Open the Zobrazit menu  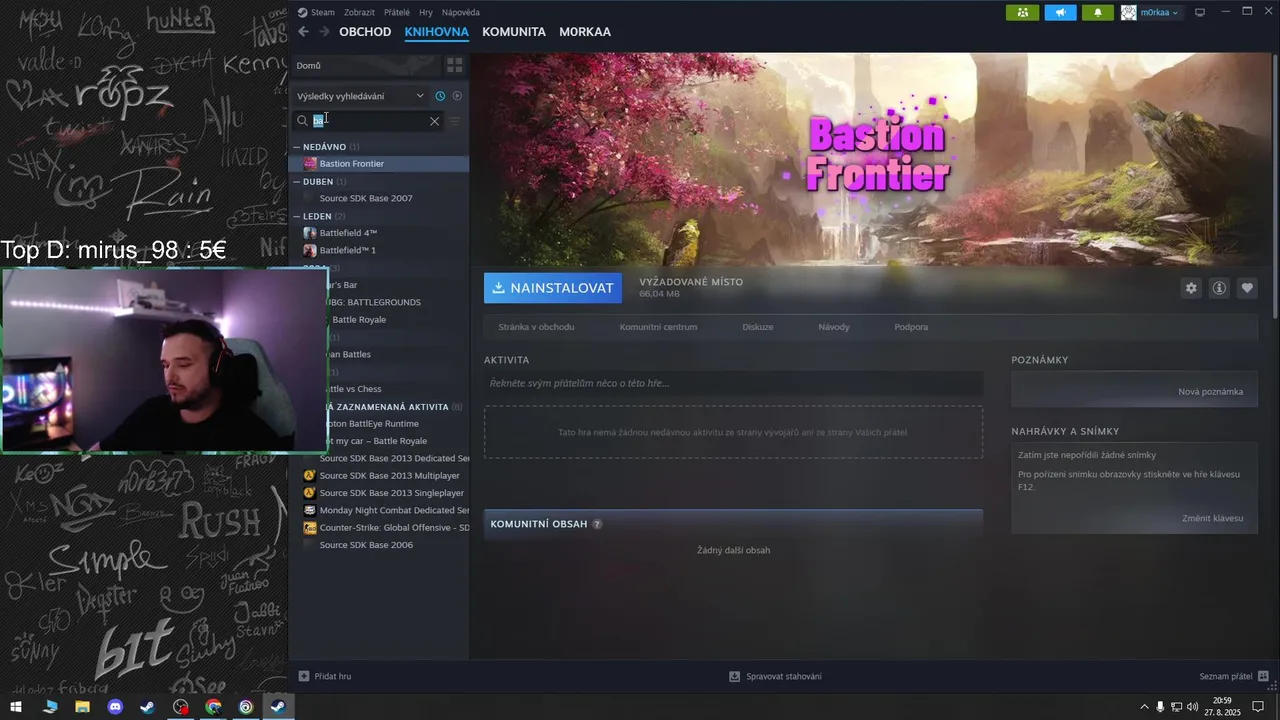point(359,12)
